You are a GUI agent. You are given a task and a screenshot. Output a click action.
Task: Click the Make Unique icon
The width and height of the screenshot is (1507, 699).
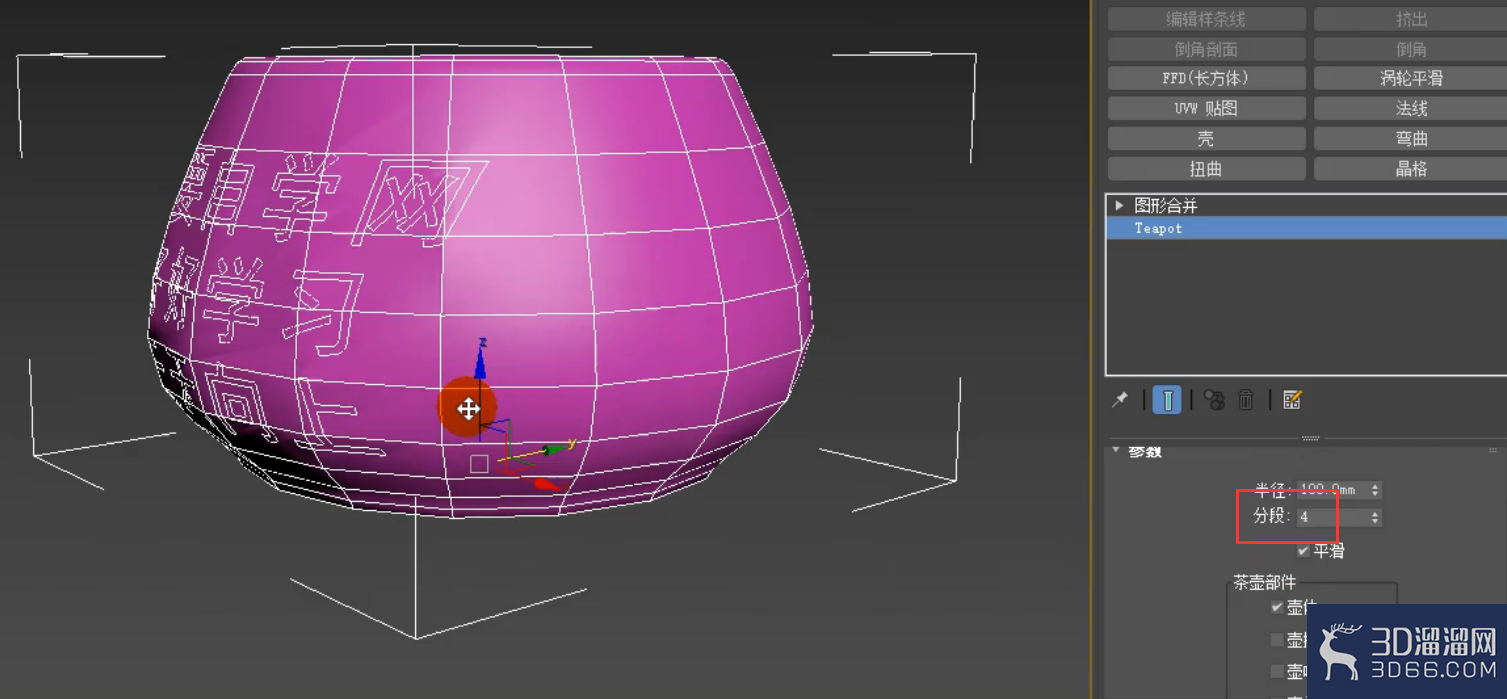[x=1214, y=400]
